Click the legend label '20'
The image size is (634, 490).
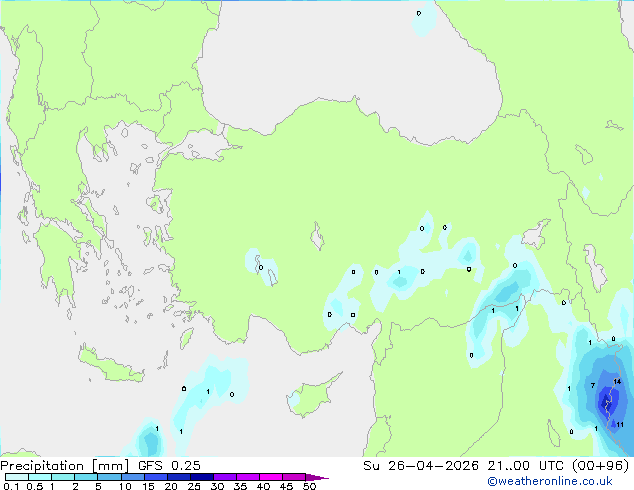pos(171,486)
